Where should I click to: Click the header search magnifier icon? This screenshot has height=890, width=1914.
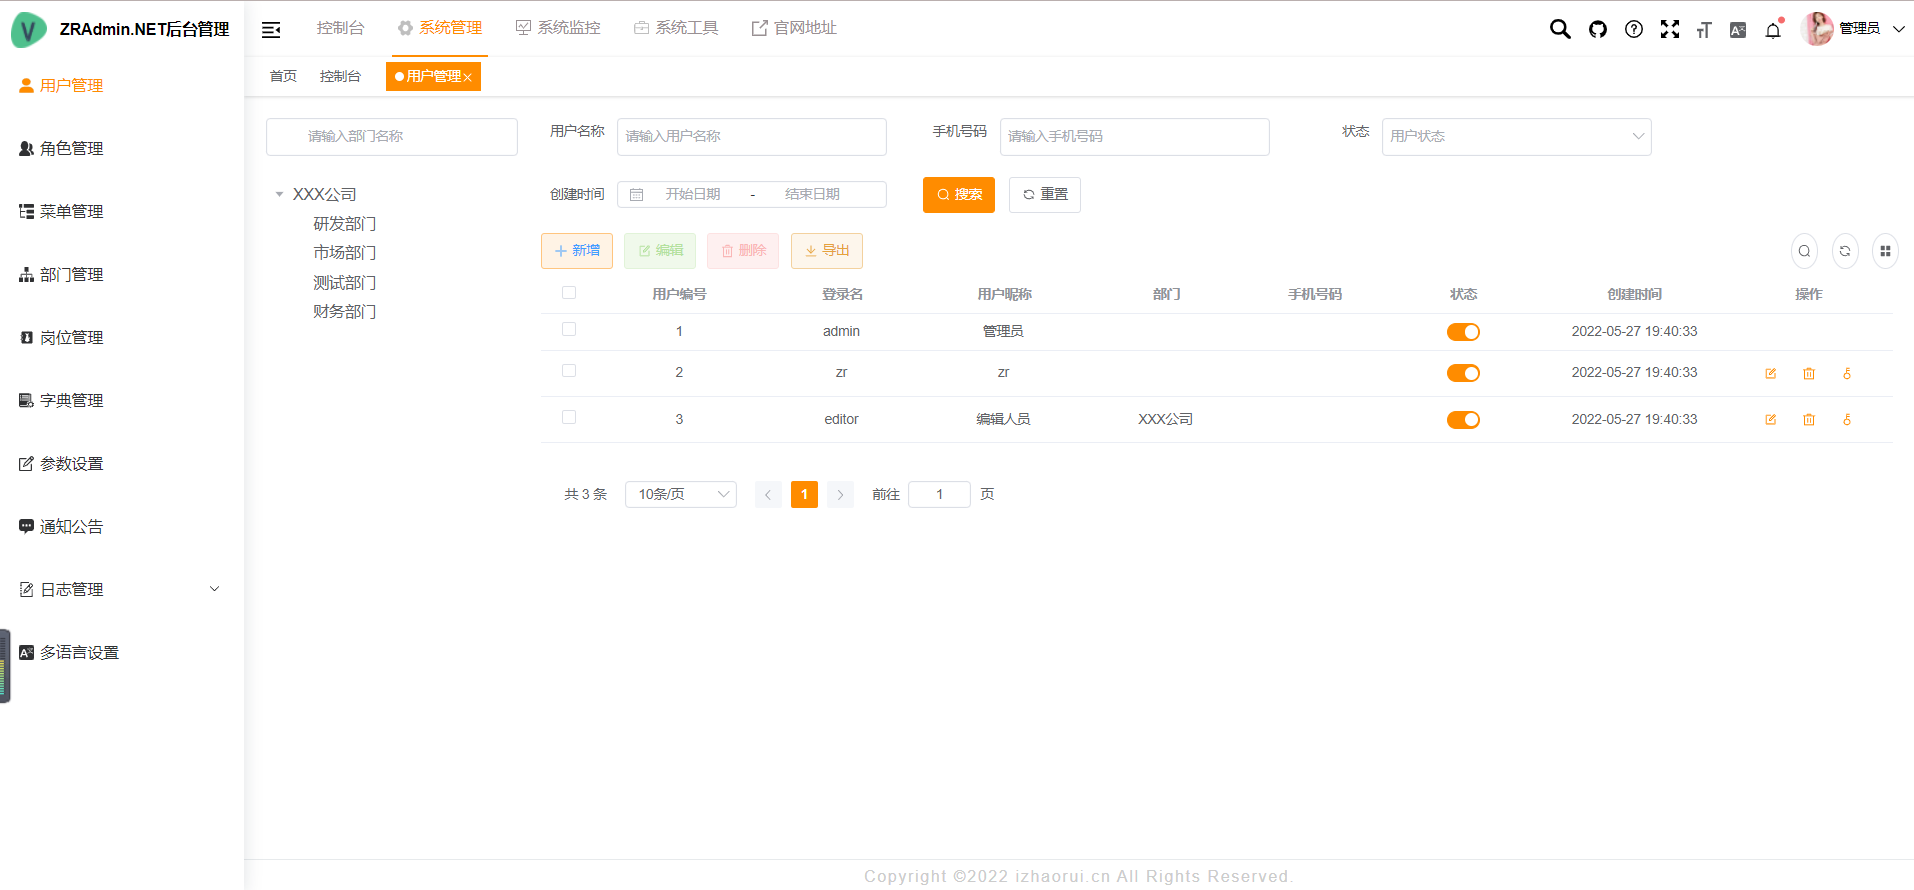pyautogui.click(x=1559, y=29)
